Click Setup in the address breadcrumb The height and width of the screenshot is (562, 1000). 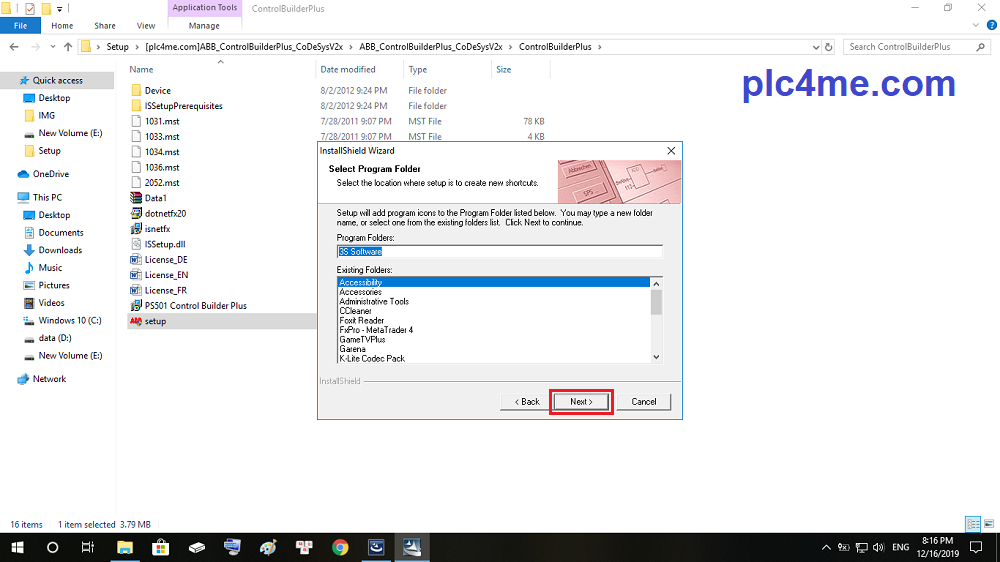(117, 47)
